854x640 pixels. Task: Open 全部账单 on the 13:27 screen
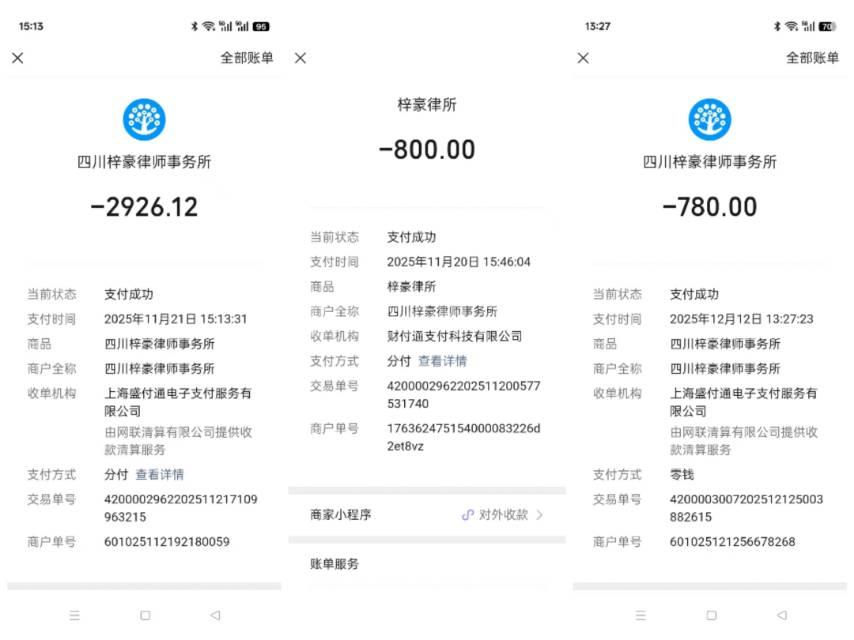click(812, 58)
